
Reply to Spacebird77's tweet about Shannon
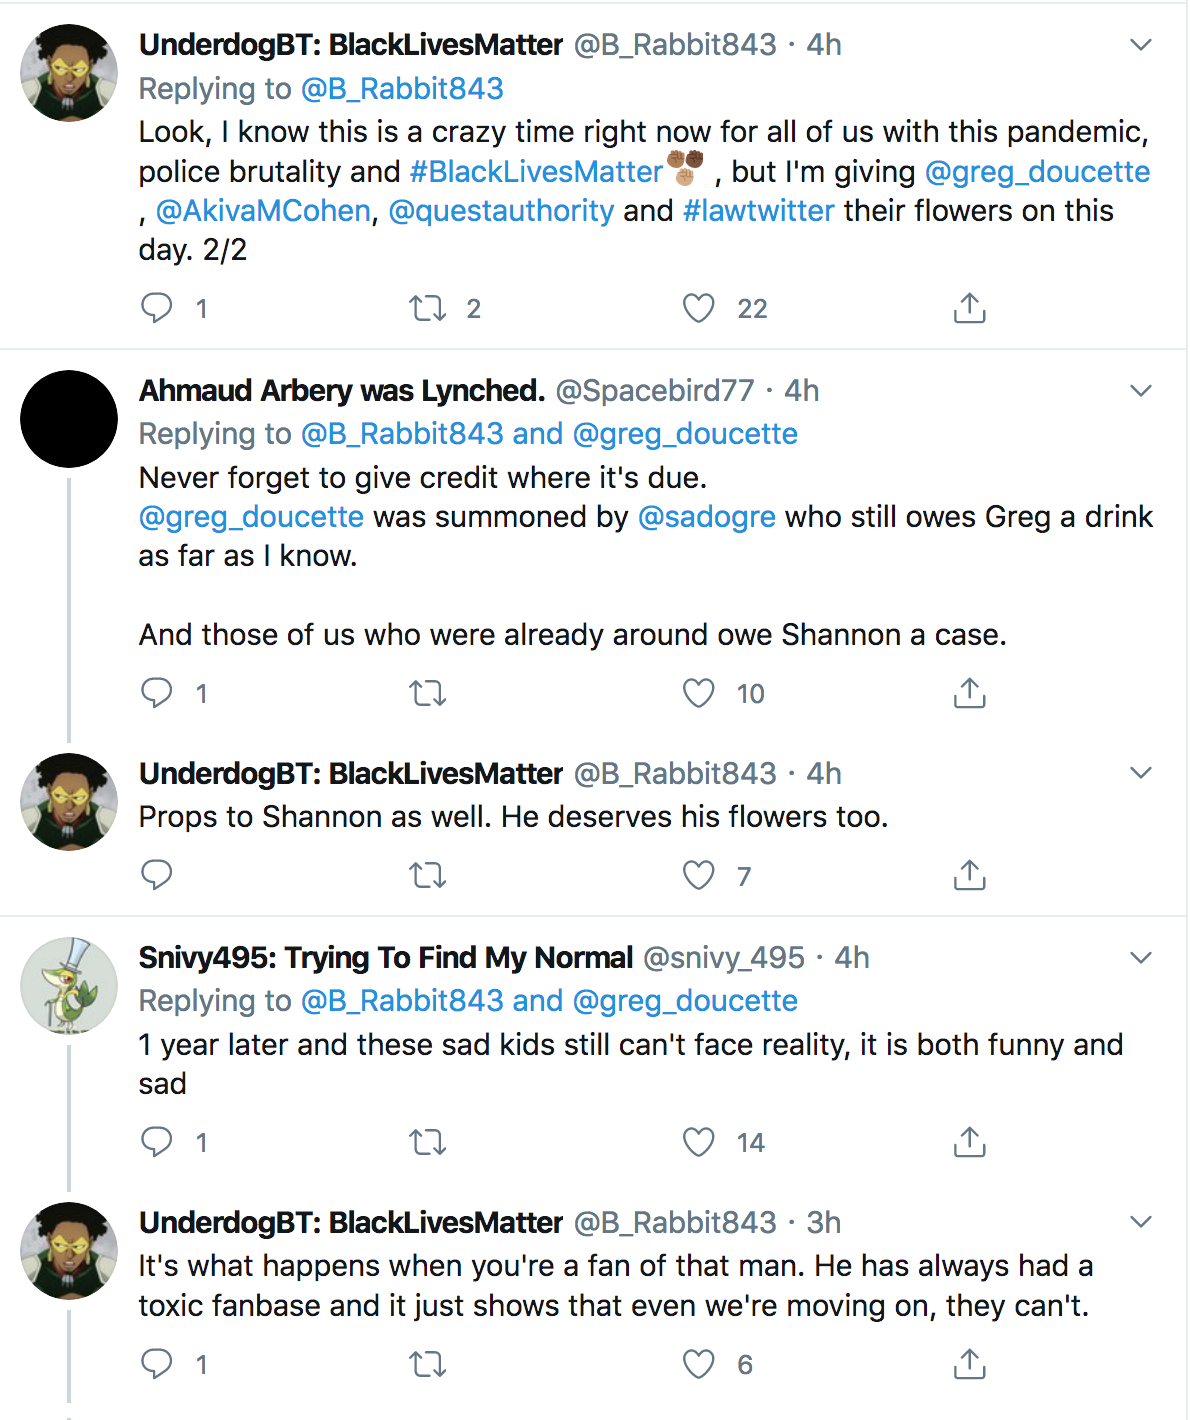click(157, 693)
